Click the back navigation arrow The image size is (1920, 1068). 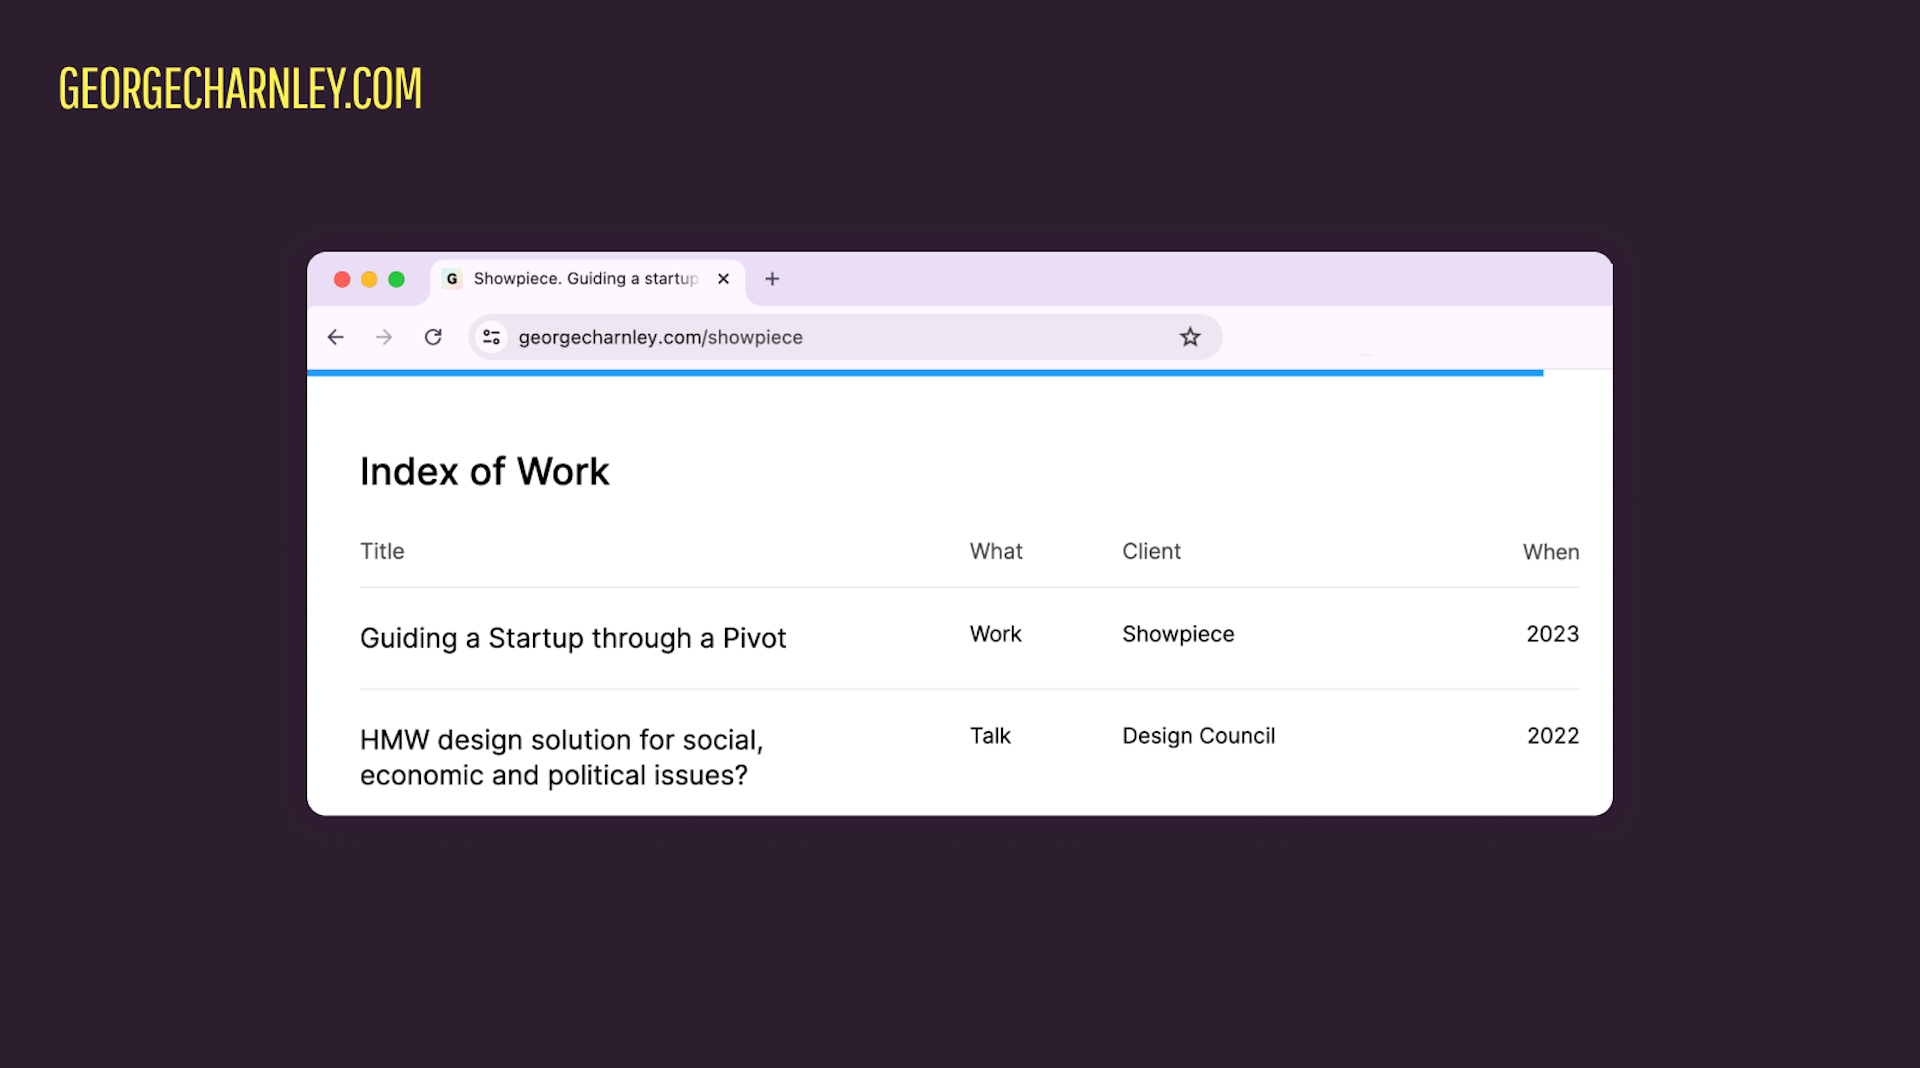(335, 337)
